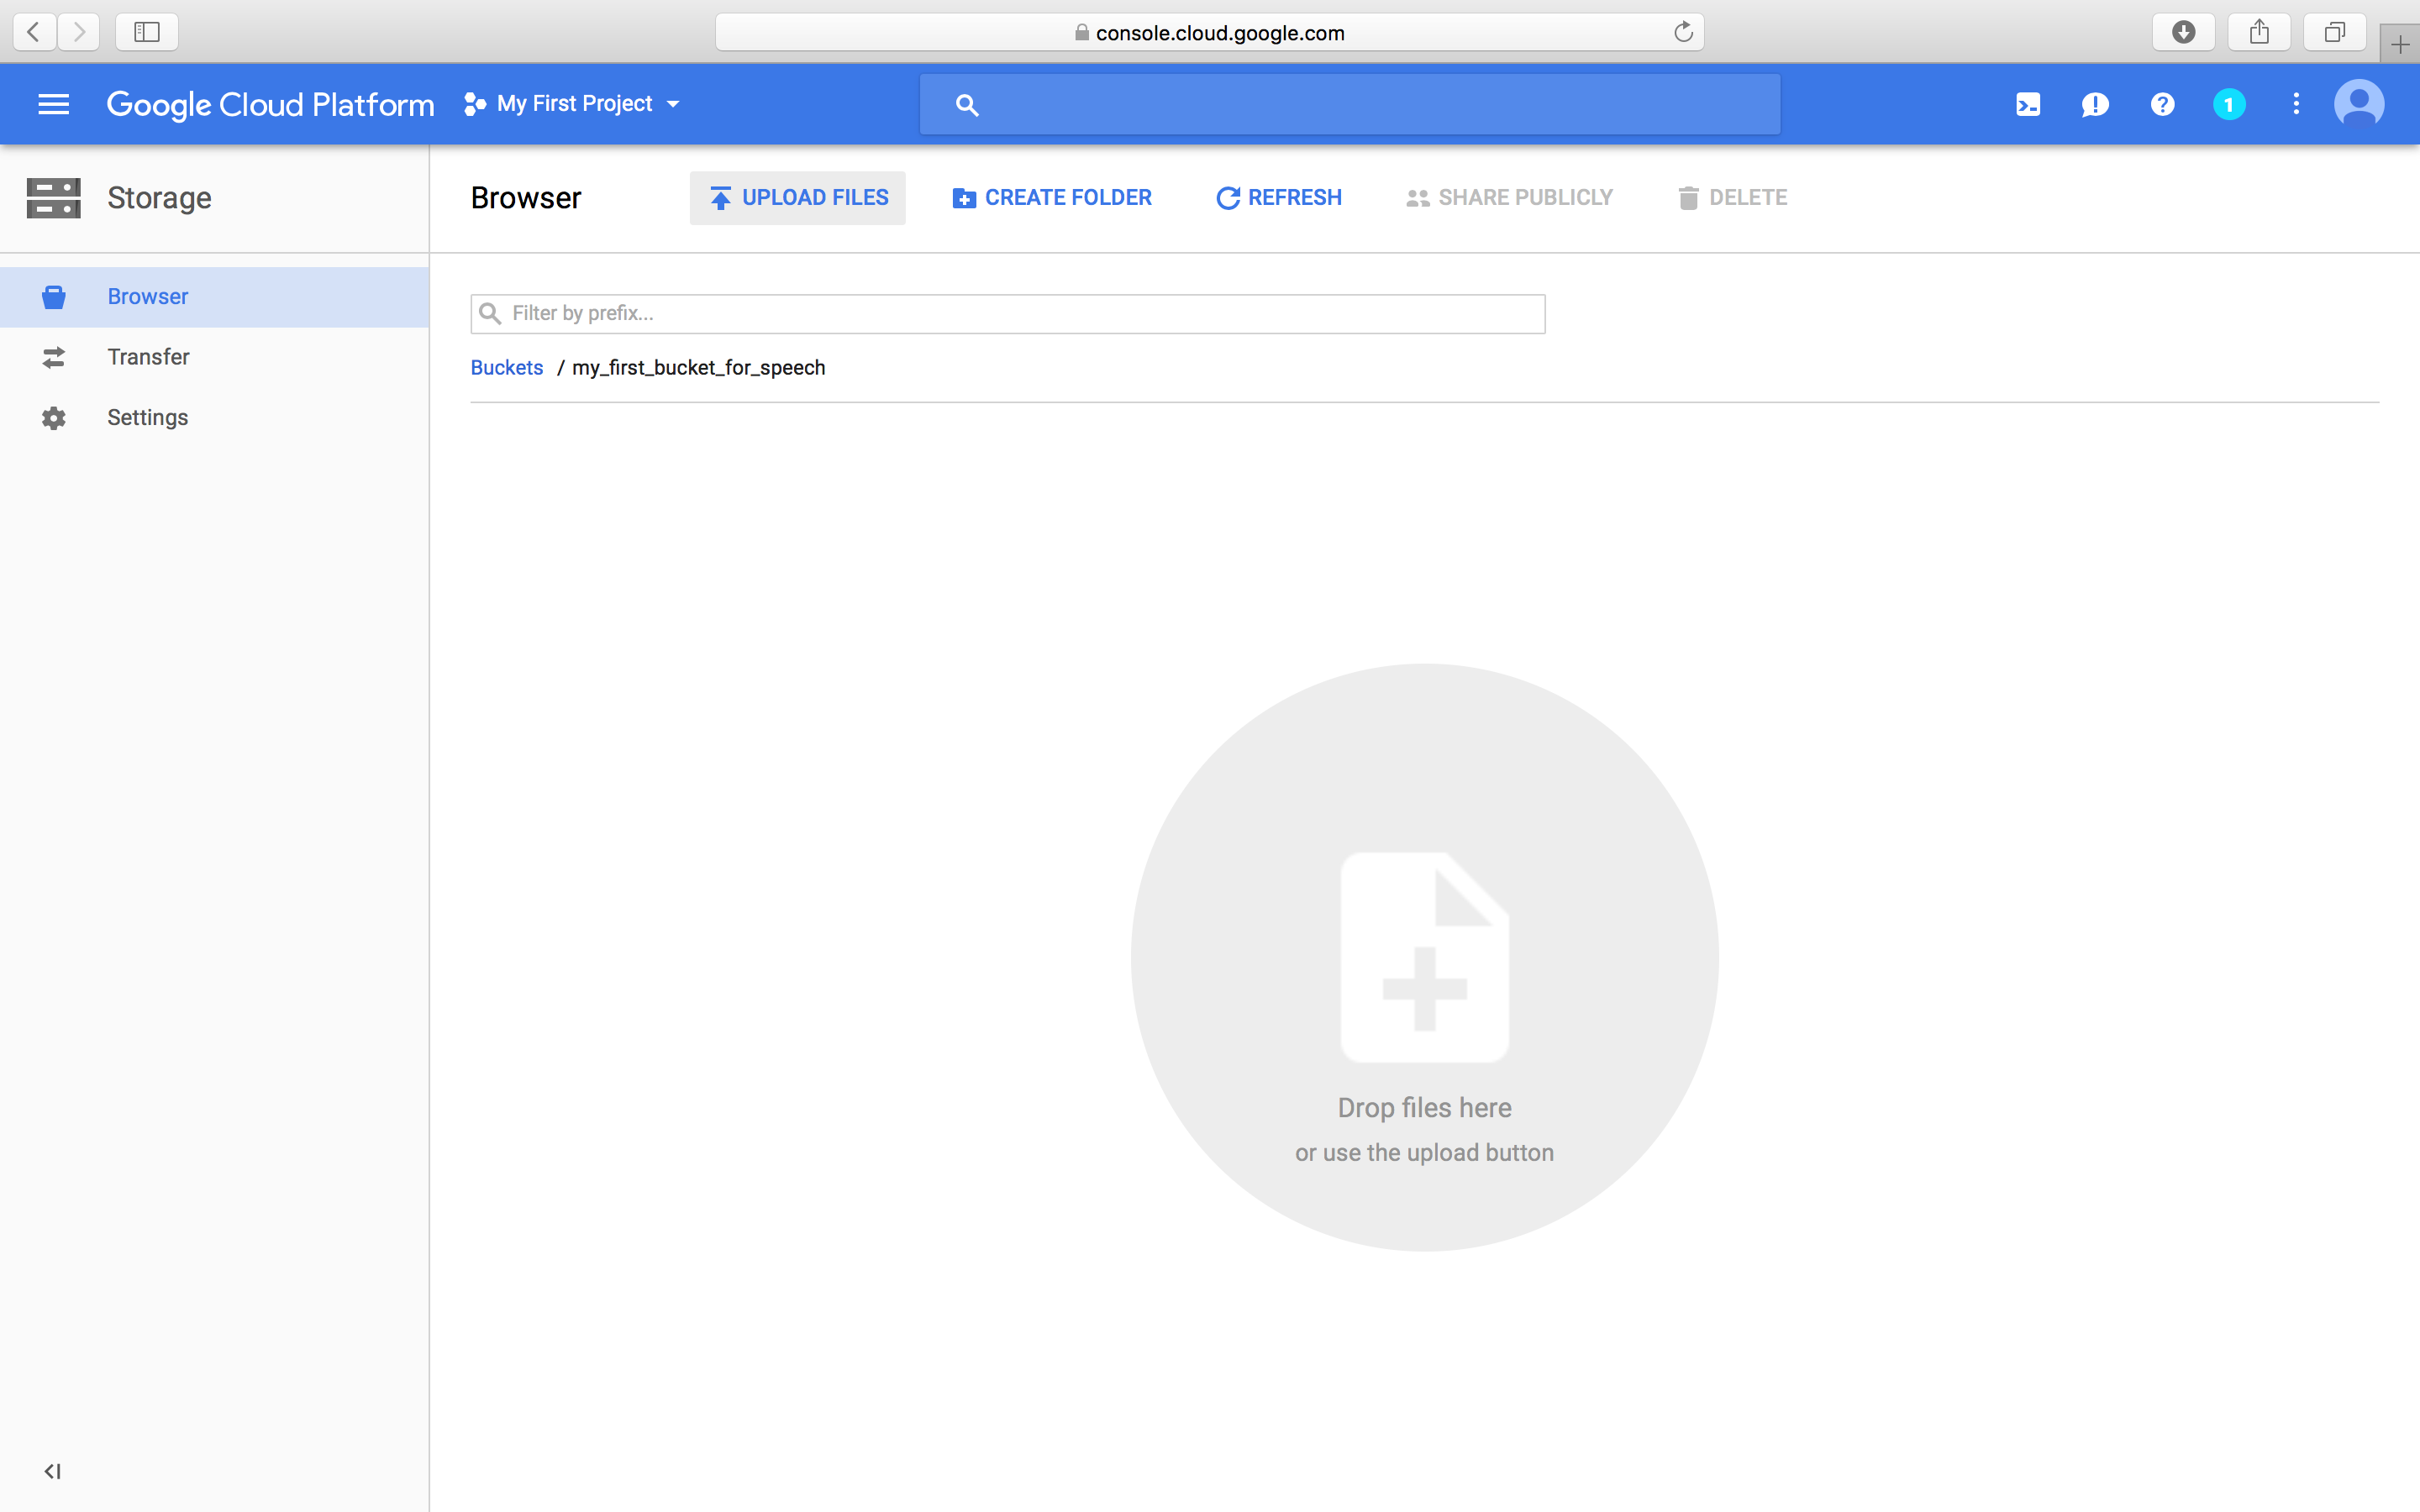Toggle the Safari sidebar button
The image size is (2420, 1512).
[147, 32]
